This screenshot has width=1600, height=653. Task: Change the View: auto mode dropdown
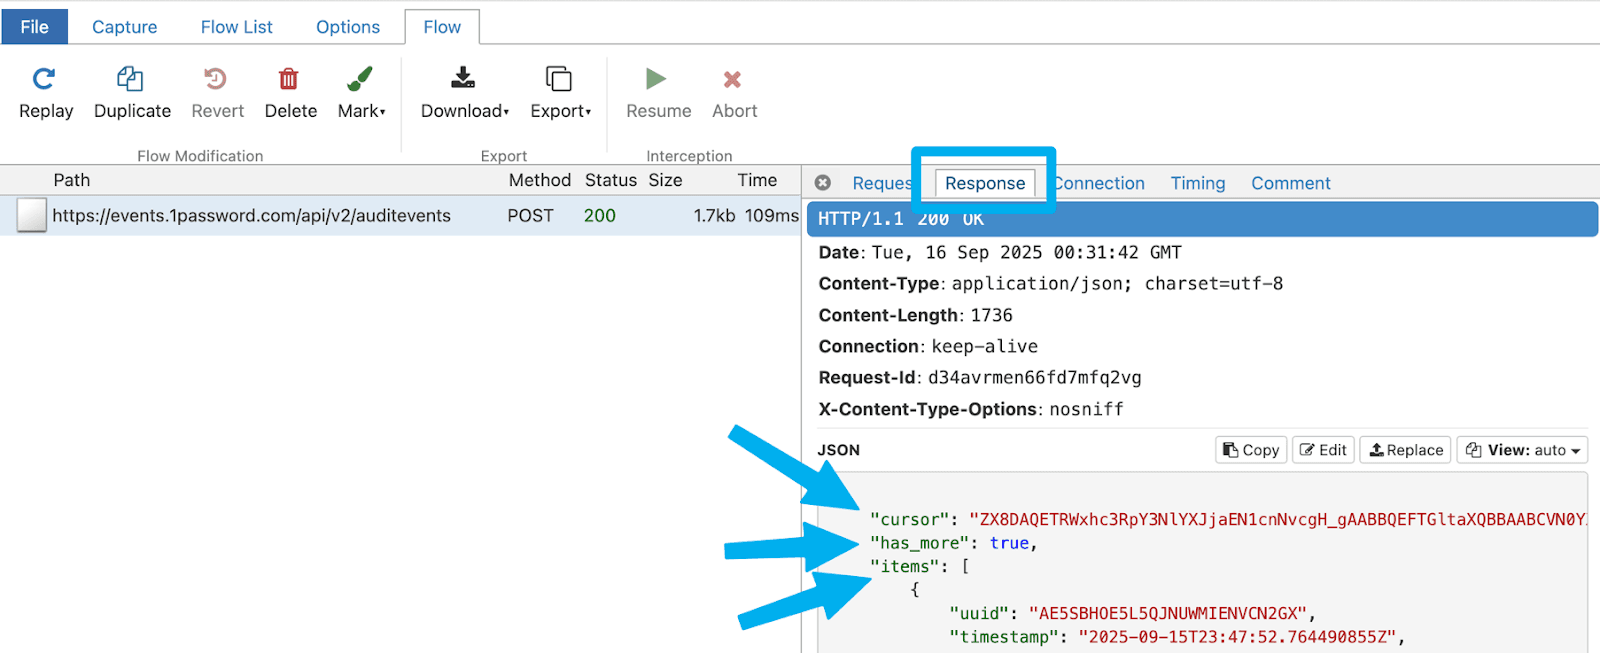(x=1522, y=450)
